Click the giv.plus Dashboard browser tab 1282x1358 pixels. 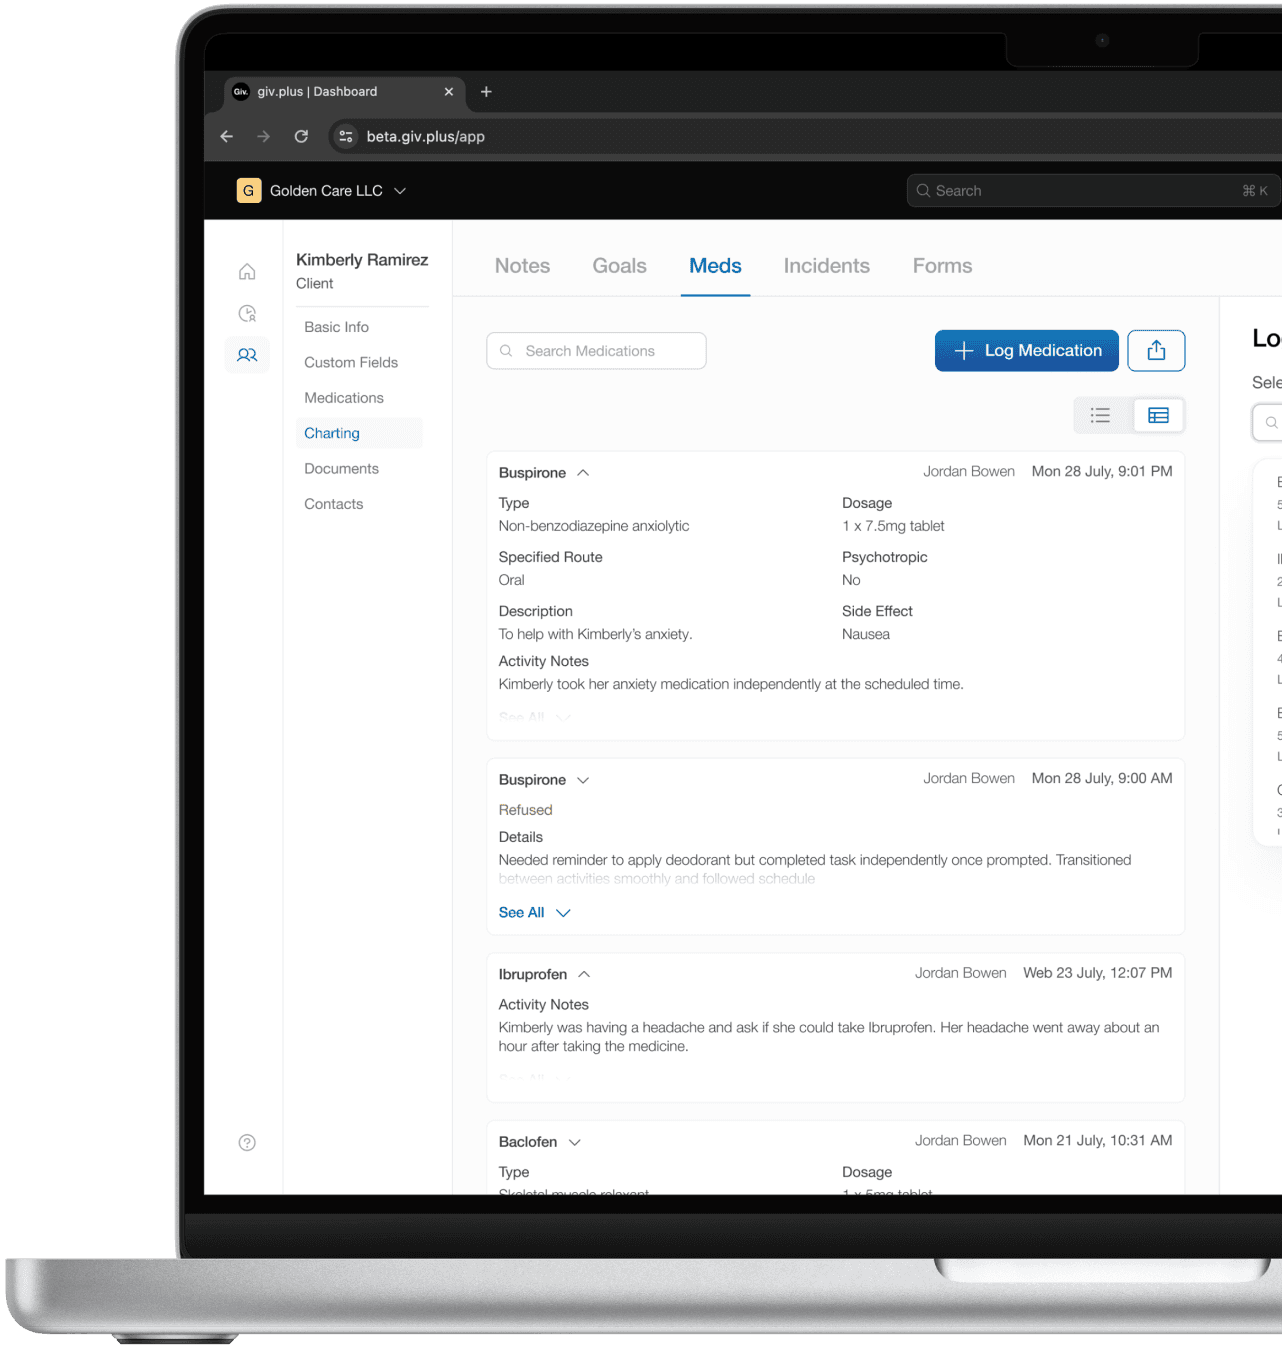(343, 91)
